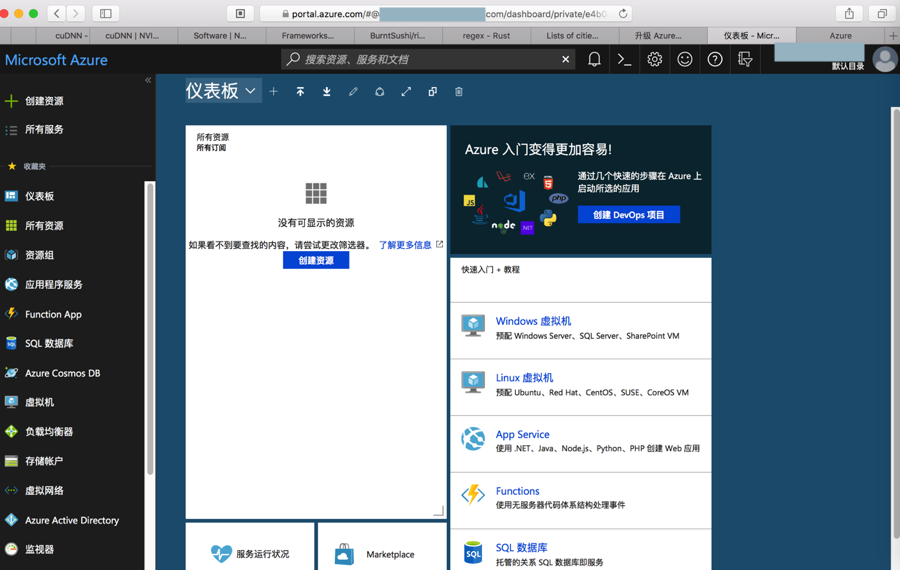Open 资源组 in the sidebar
Image resolution: width=900 pixels, height=570 pixels.
click(x=39, y=255)
